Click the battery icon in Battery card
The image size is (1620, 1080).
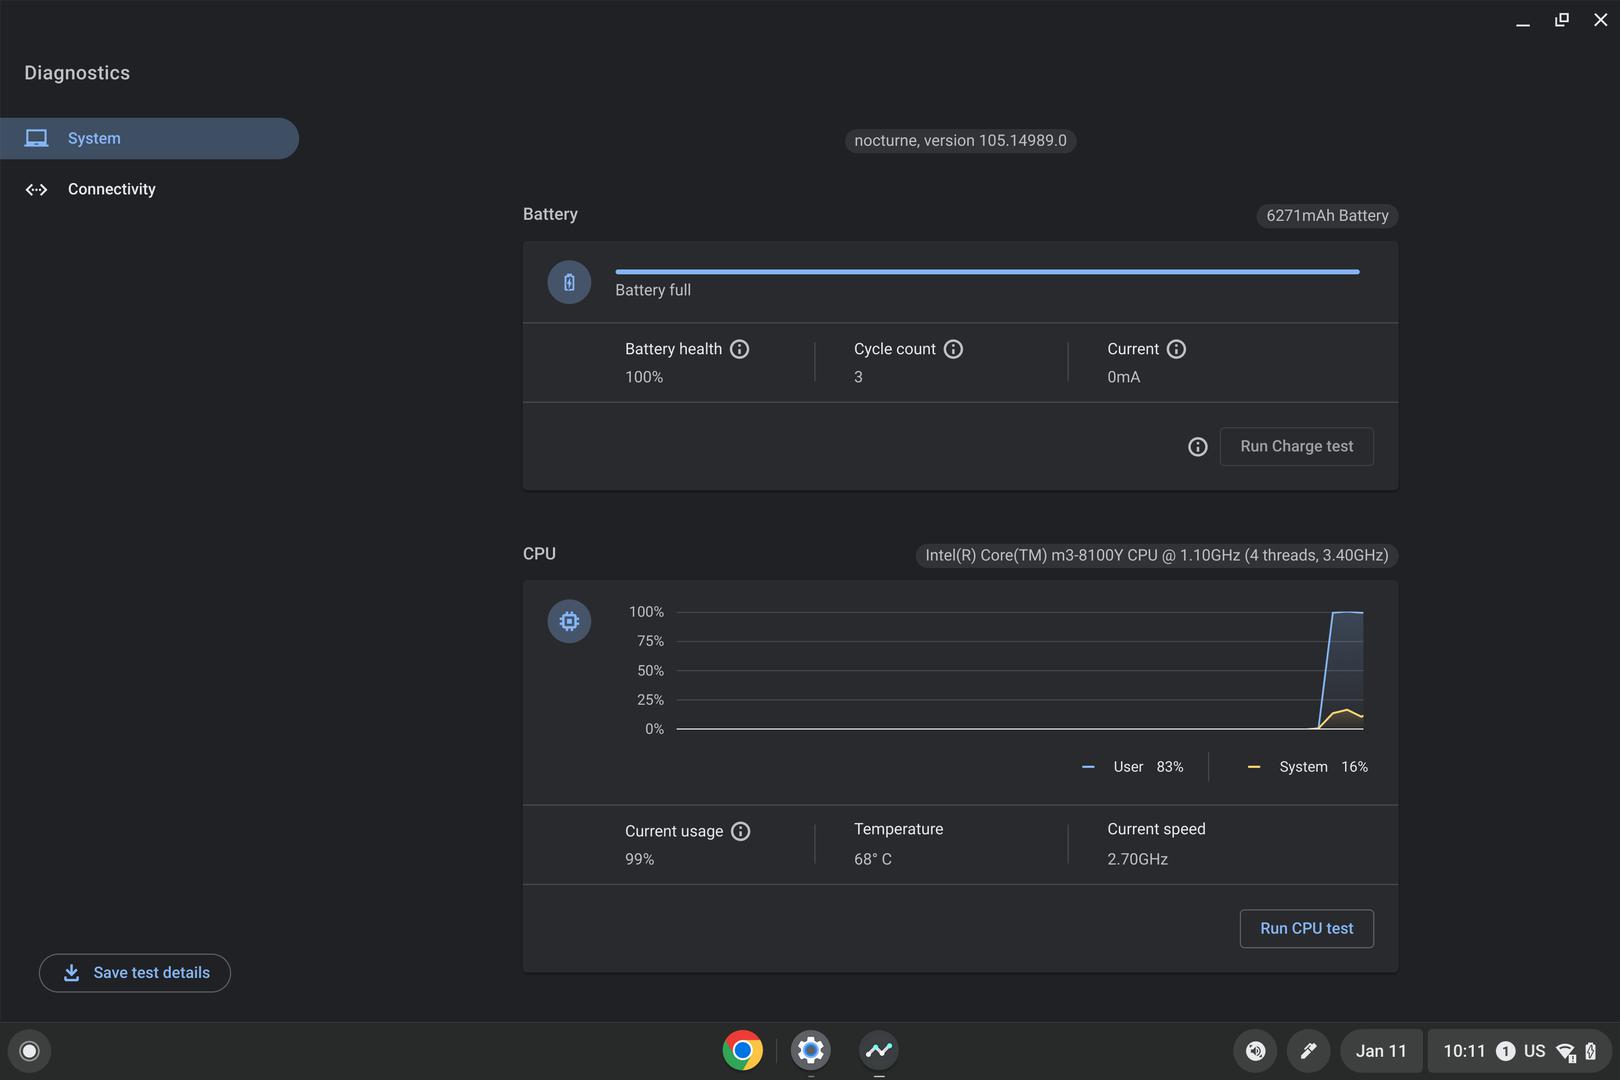(x=569, y=283)
